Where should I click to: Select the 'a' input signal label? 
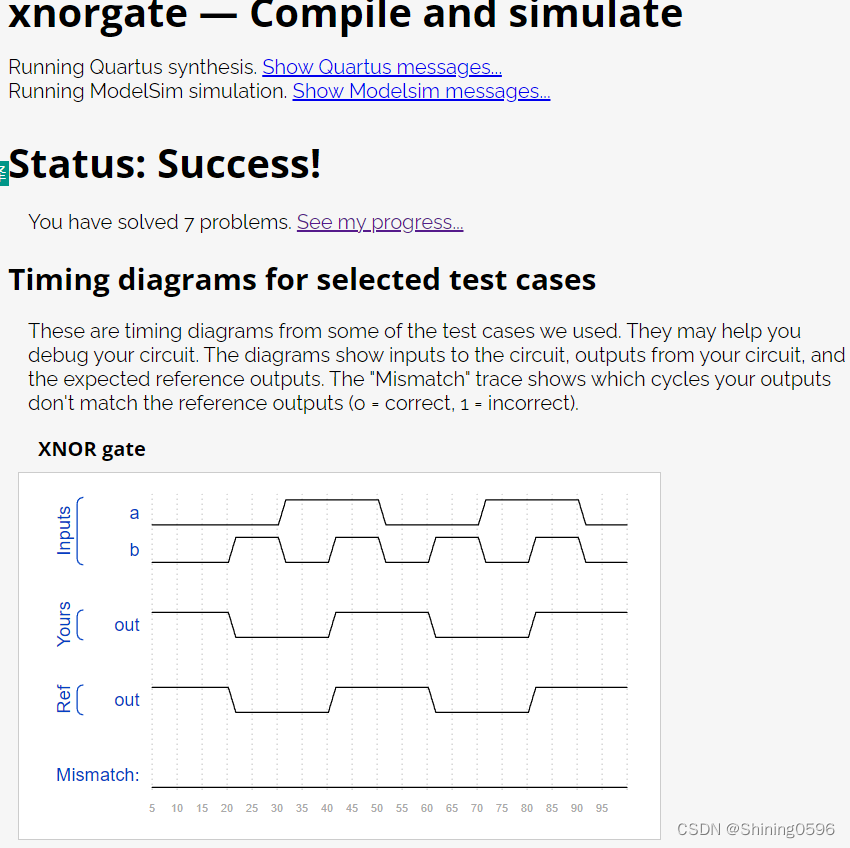134,513
